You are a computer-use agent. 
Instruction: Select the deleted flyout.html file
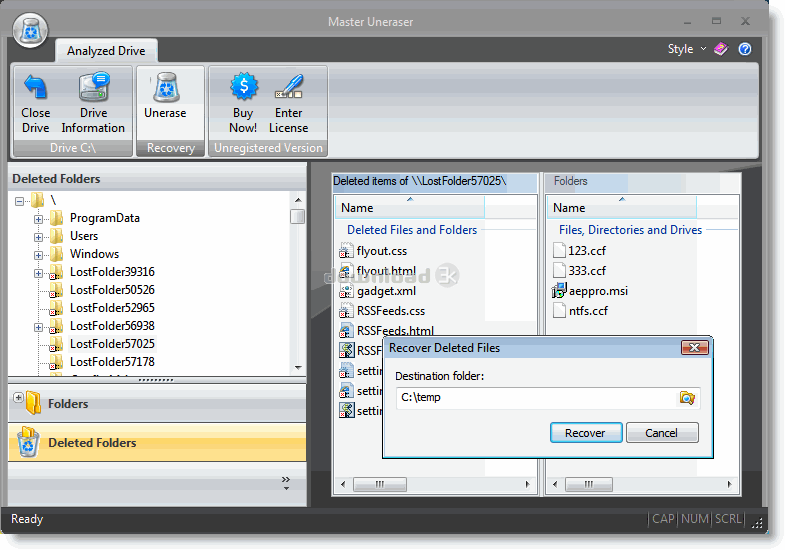coord(386,271)
